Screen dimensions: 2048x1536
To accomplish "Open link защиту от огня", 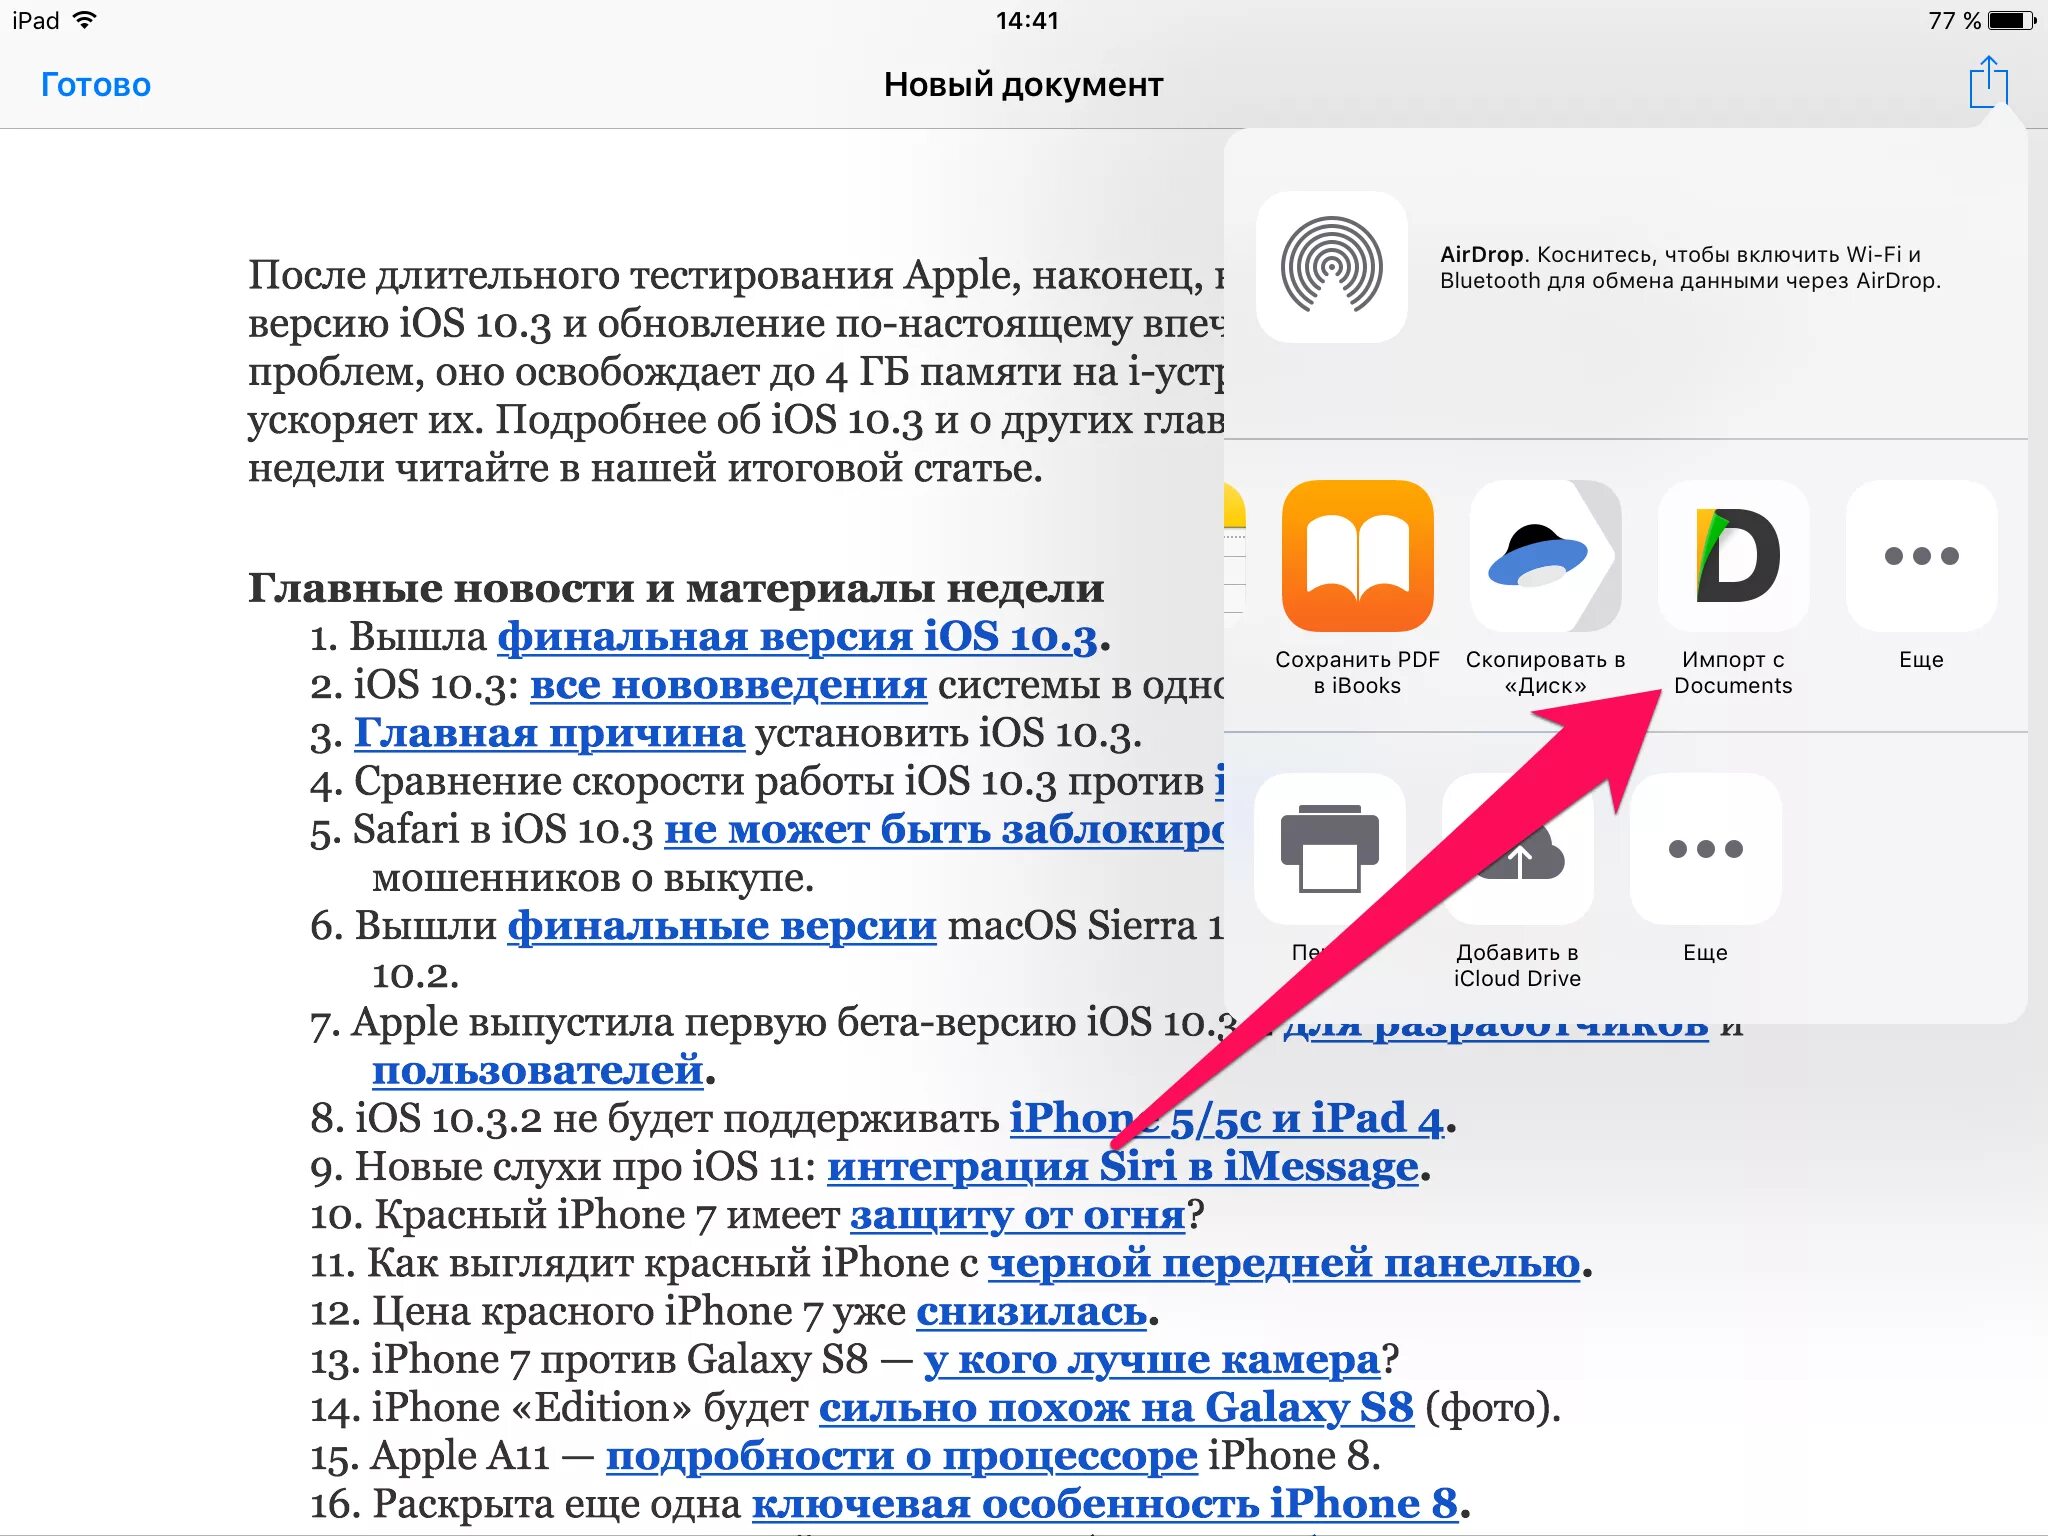I will click(1017, 1215).
